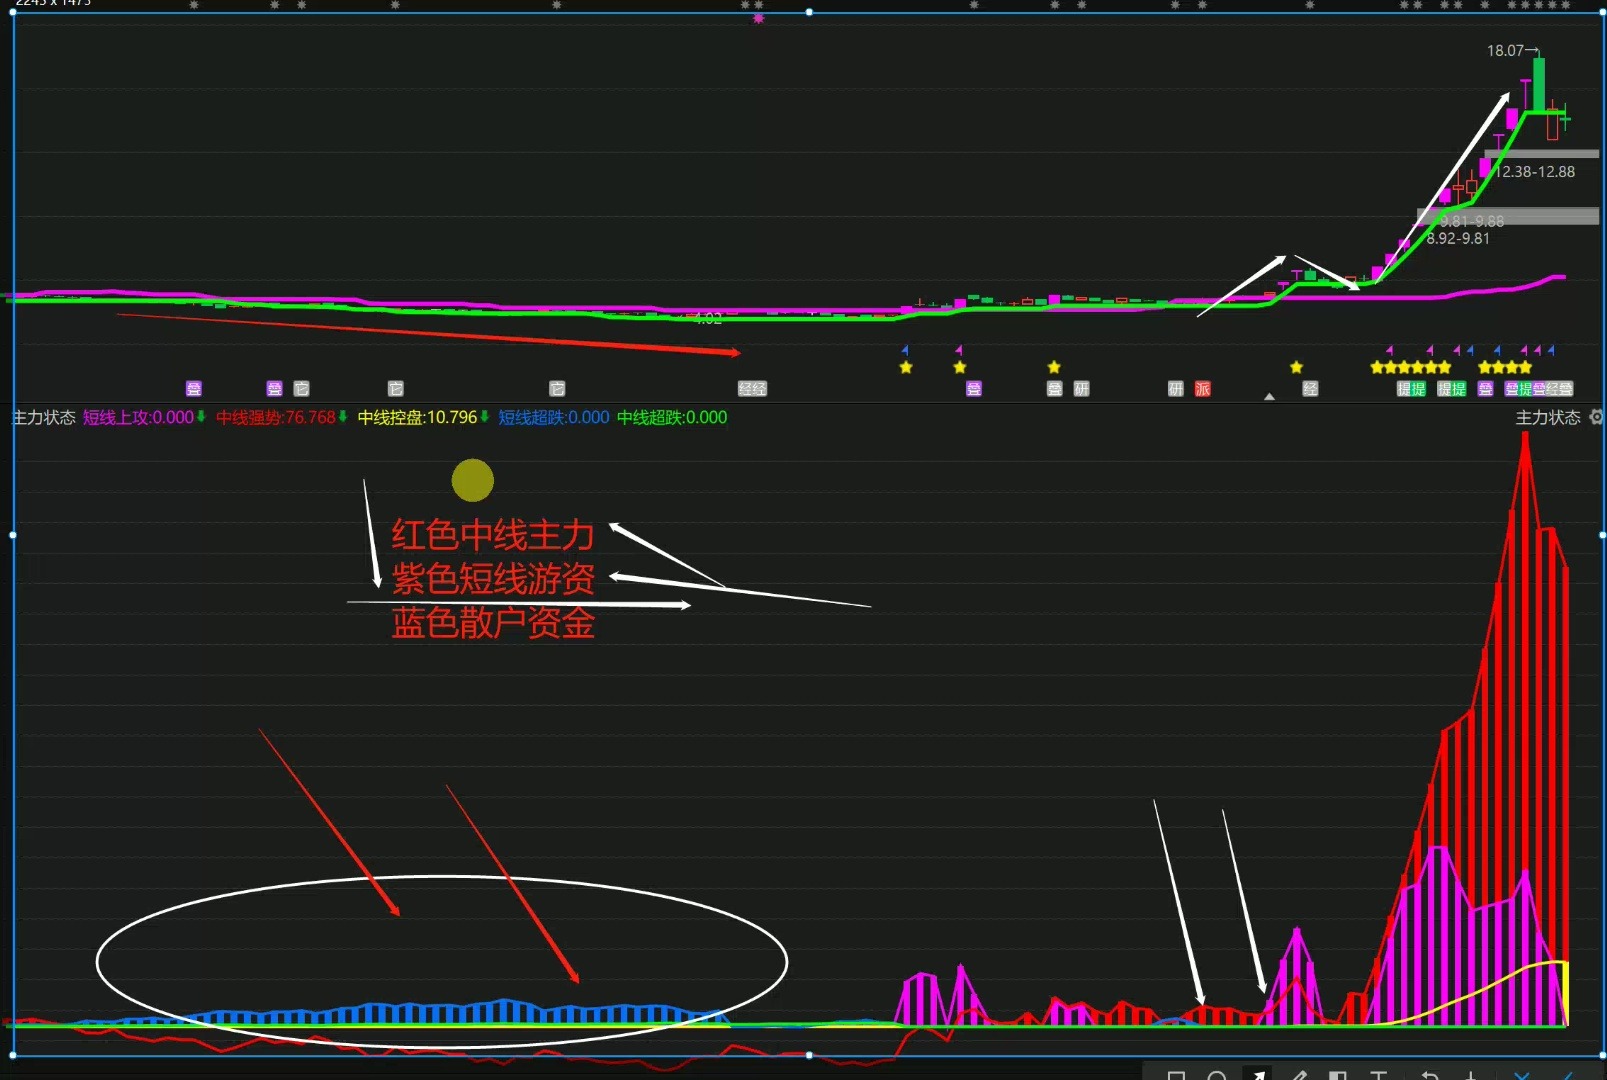
Task: Cancel the screenshot with the X icon
Action: [x=1522, y=1076]
